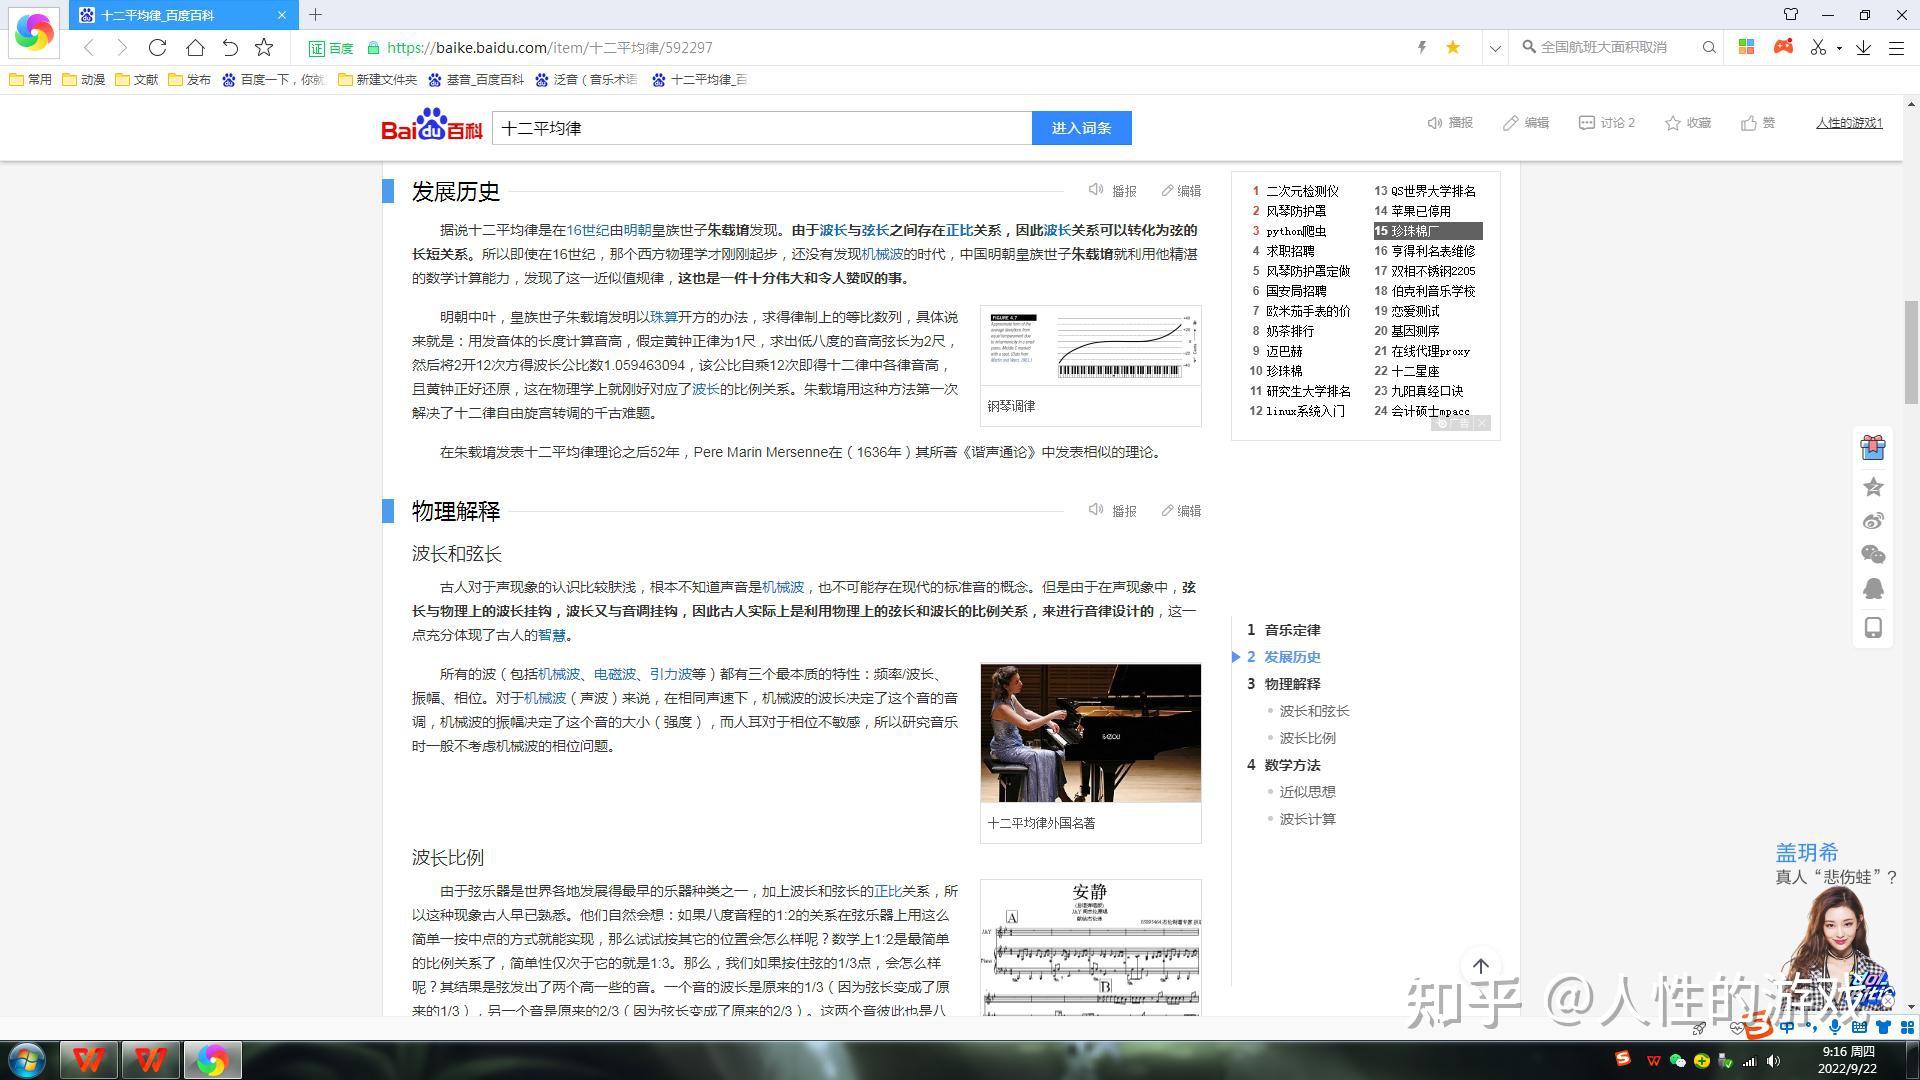The image size is (1920, 1080).
Task: Click the search input containing 十二平均律
Action: 760,127
